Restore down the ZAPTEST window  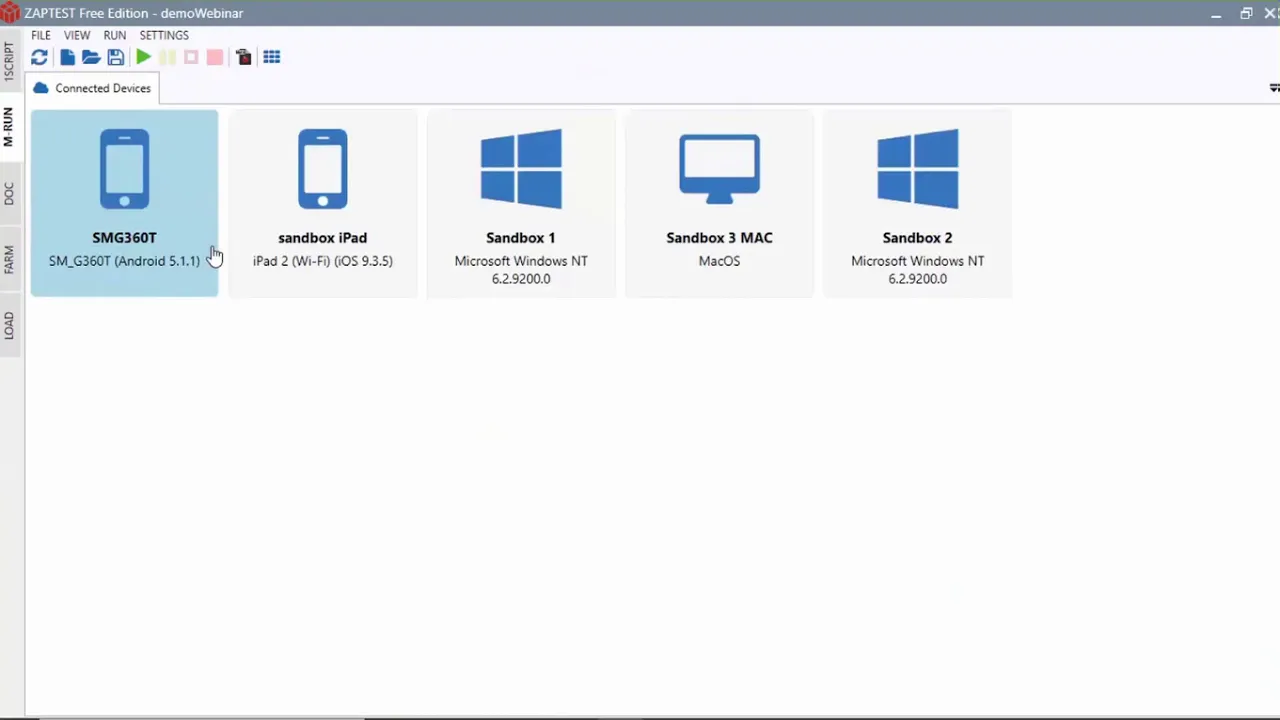pos(1246,13)
